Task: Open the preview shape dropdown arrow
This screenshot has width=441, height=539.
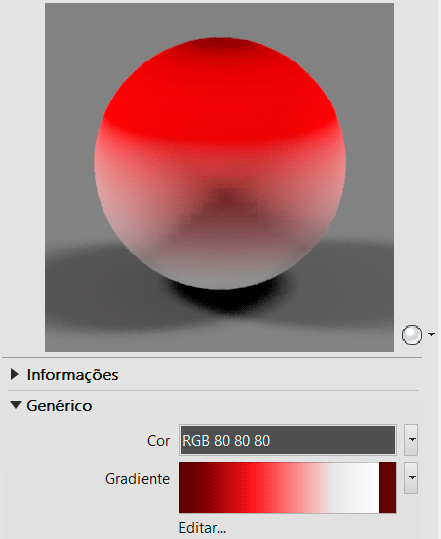Action: pos(431,334)
